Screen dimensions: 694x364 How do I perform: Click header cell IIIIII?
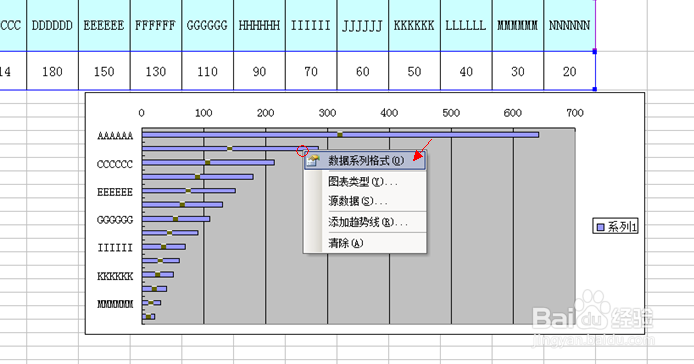tap(311, 26)
